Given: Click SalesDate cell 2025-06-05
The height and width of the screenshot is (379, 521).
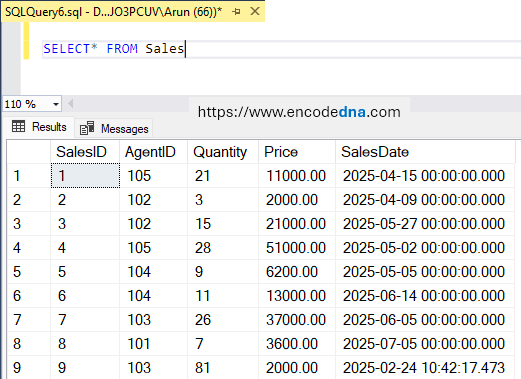Looking at the screenshot, I should click(x=425, y=320).
